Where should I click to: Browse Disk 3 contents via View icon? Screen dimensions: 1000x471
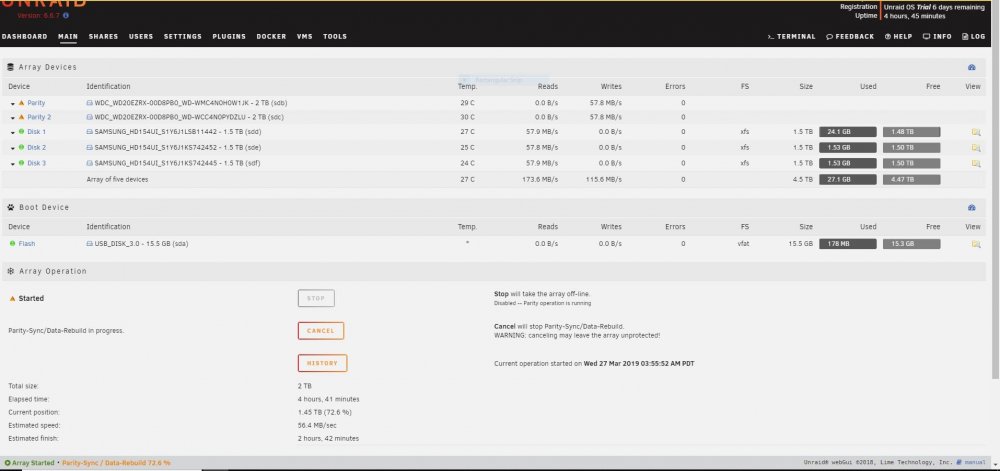pyautogui.click(x=976, y=164)
